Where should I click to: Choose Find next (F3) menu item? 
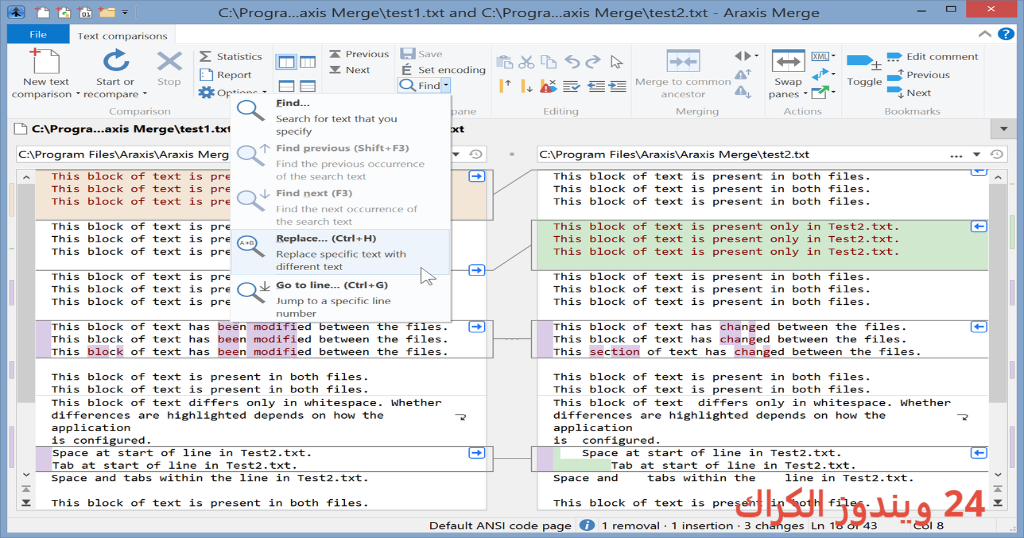[340, 207]
